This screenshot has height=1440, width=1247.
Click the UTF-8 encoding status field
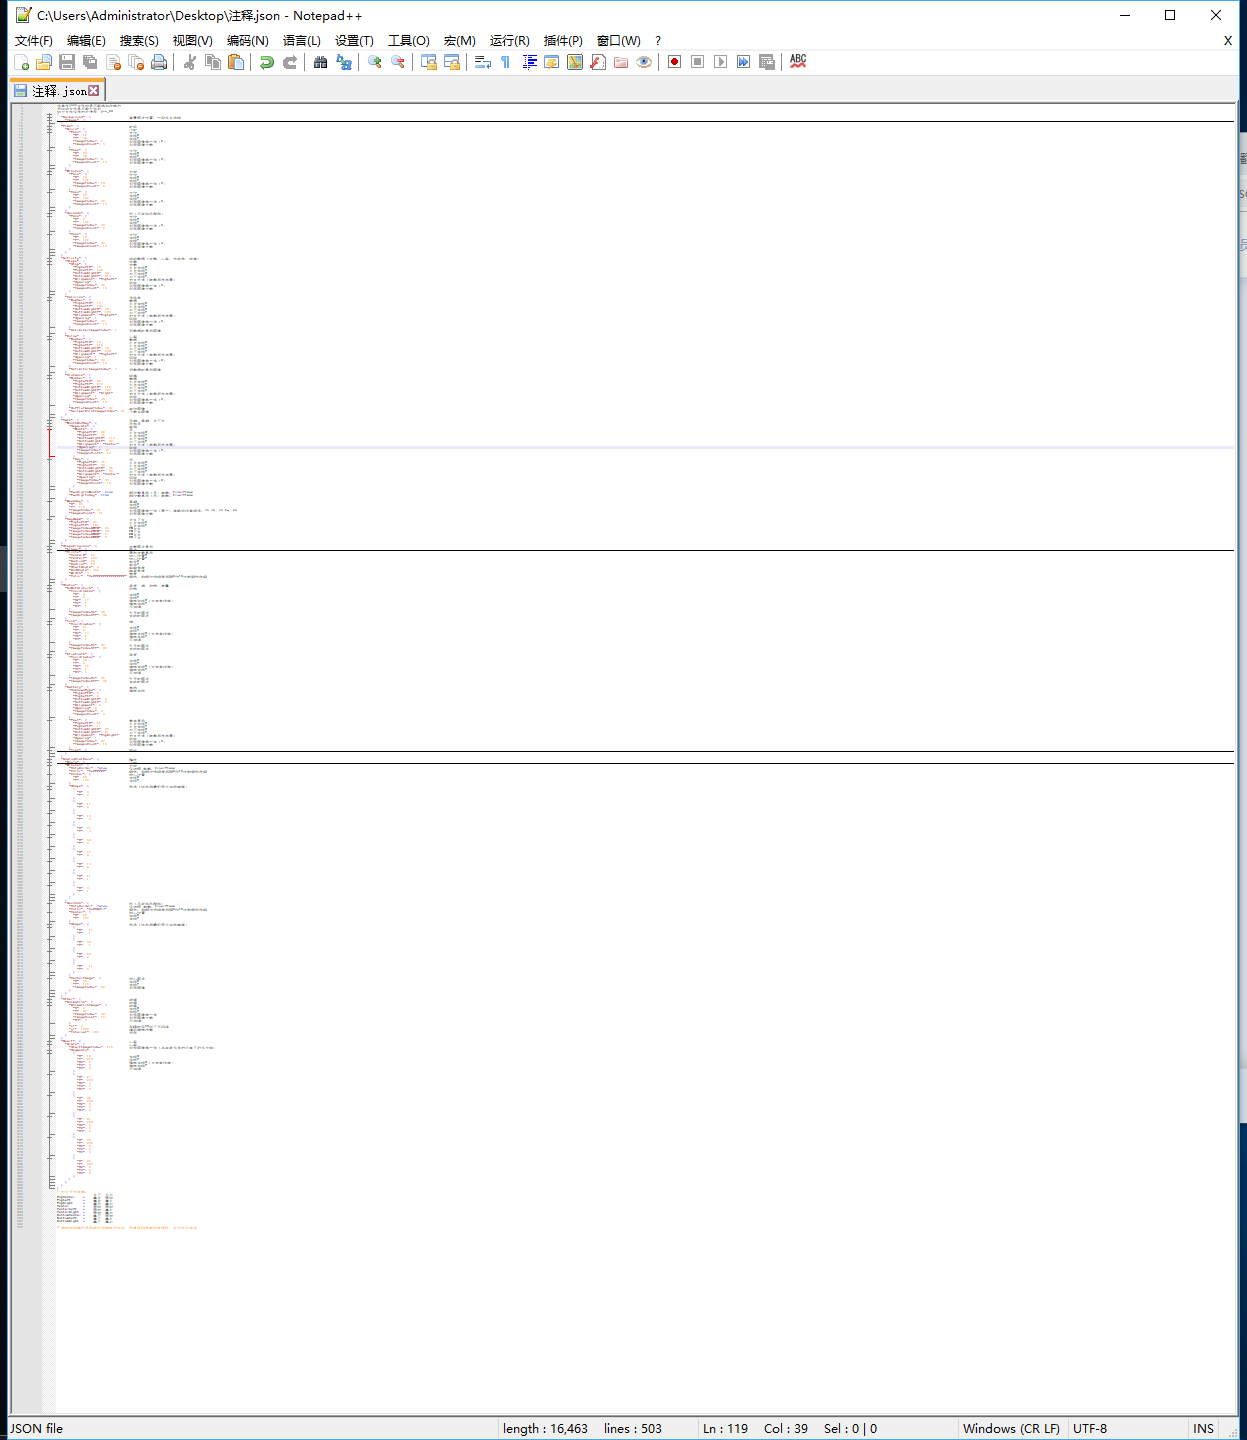tap(1090, 1428)
